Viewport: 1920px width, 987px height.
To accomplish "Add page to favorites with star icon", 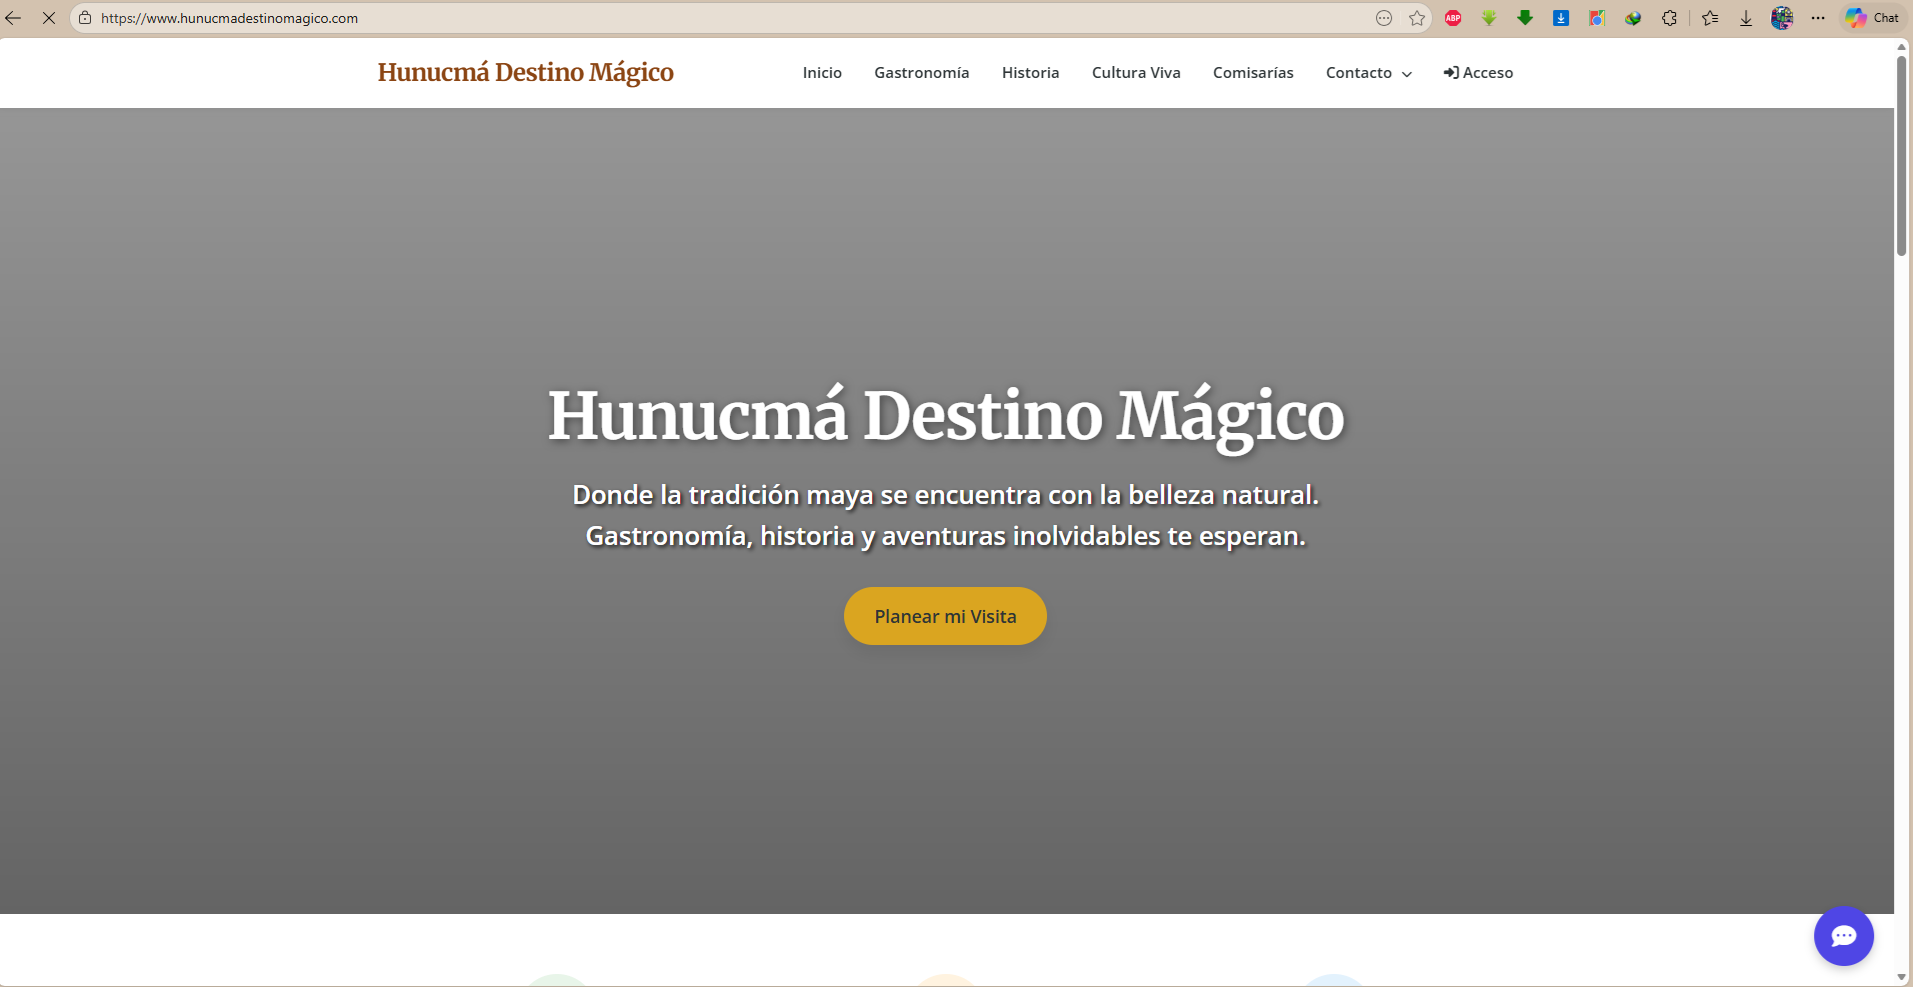I will point(1417,18).
